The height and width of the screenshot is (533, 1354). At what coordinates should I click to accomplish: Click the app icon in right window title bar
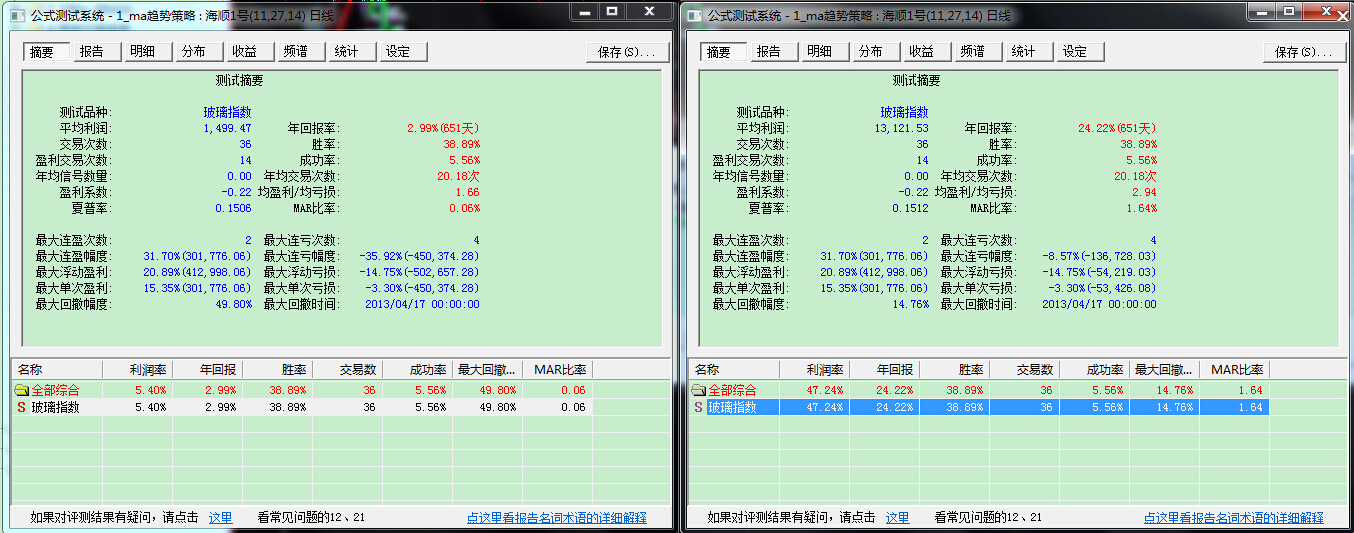point(694,15)
